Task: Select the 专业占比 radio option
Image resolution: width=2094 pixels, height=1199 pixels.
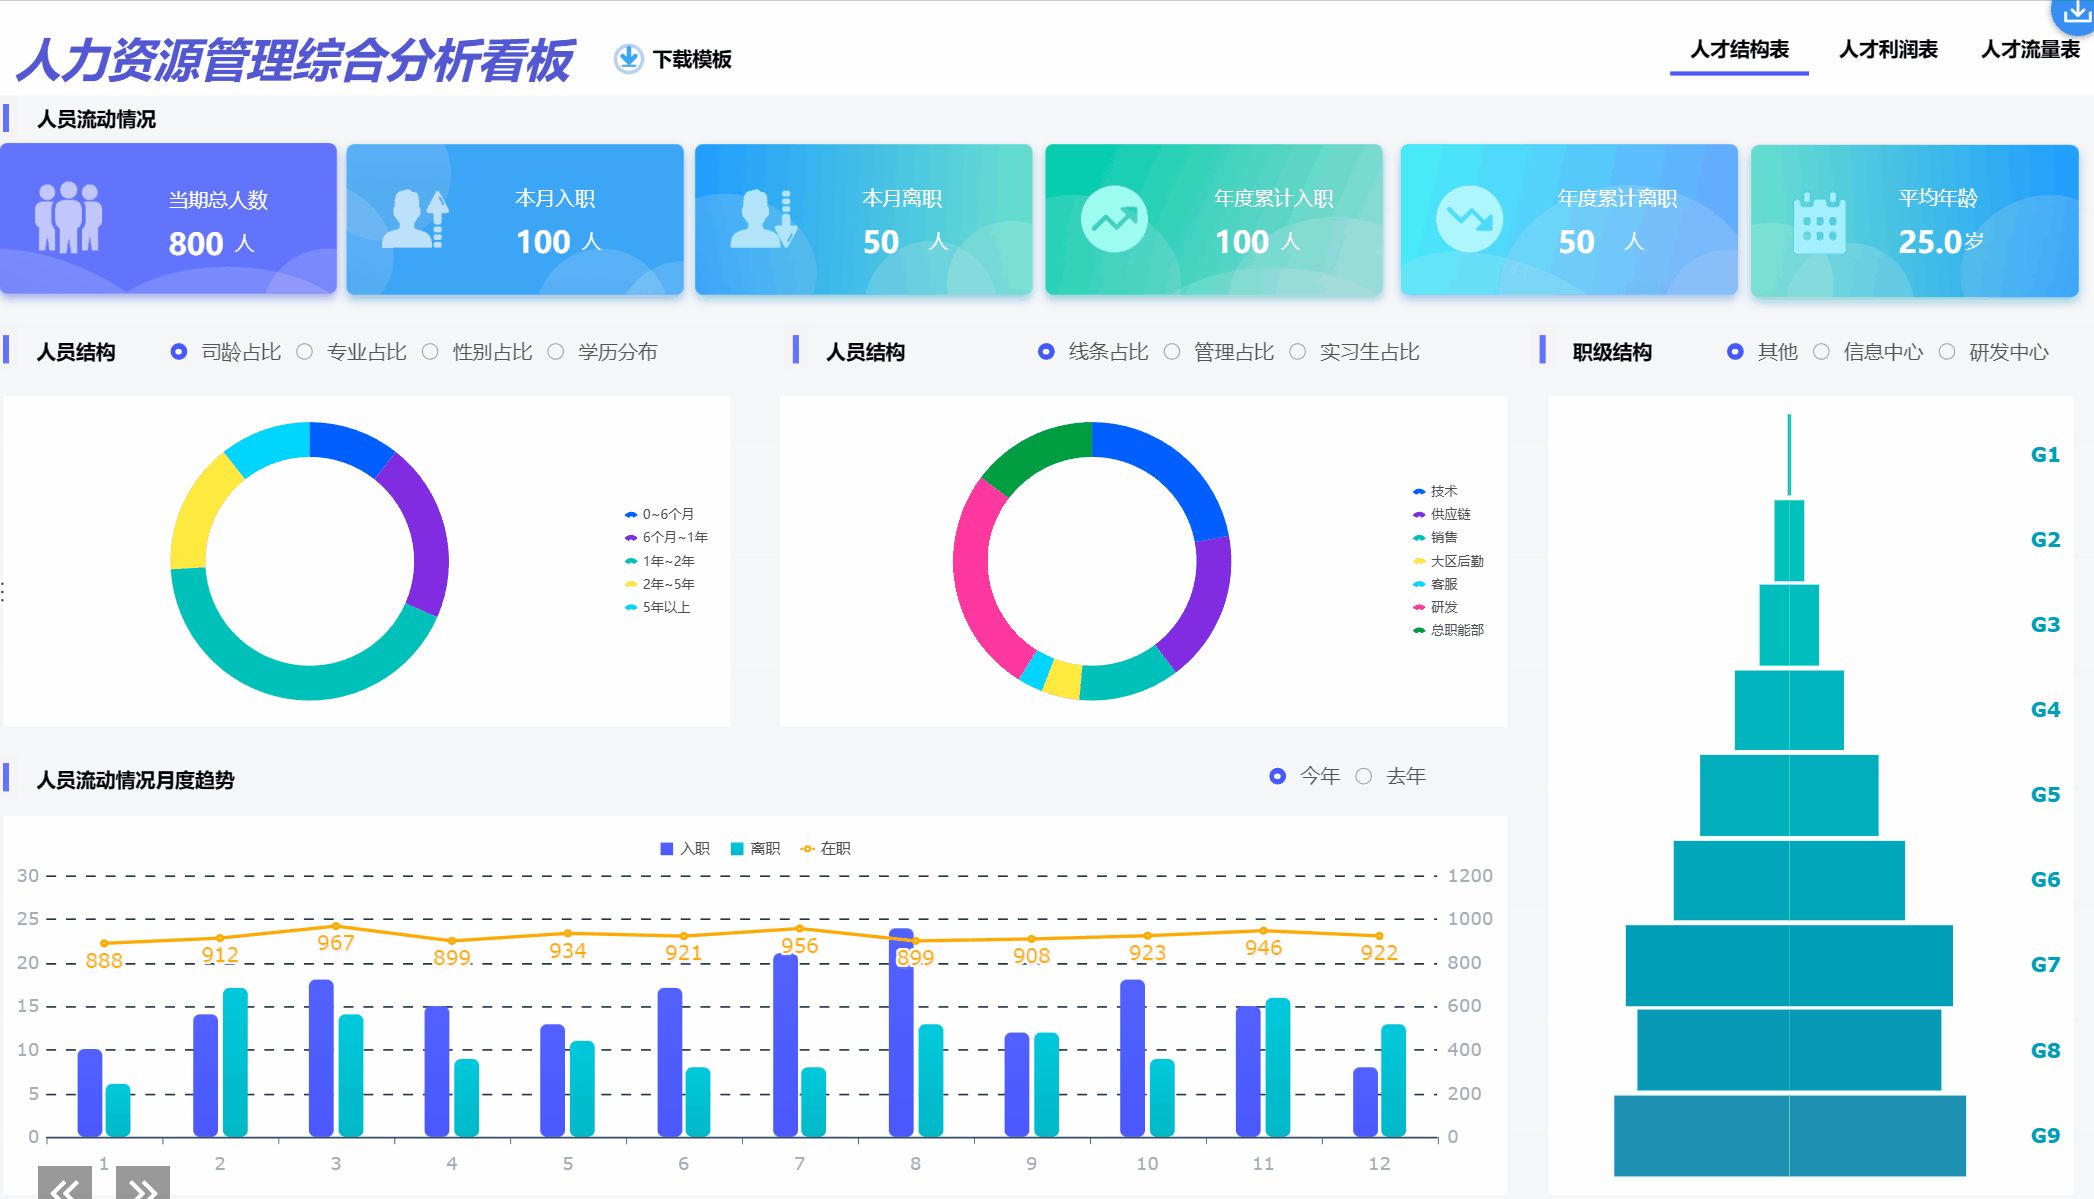Action: [305, 352]
